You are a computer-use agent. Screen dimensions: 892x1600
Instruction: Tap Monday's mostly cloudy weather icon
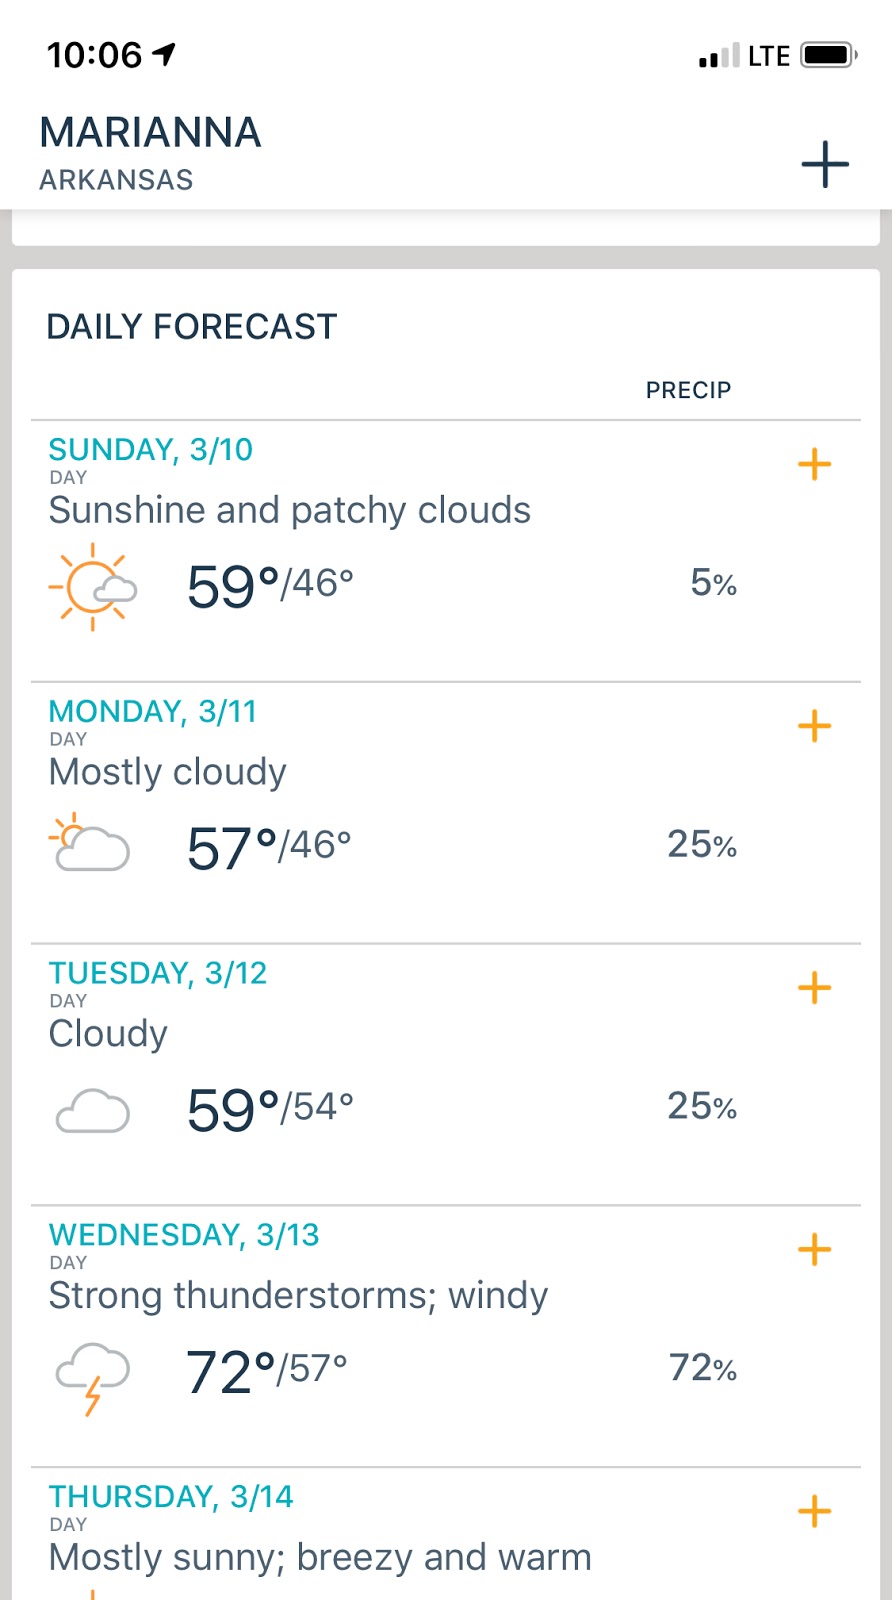coord(90,846)
